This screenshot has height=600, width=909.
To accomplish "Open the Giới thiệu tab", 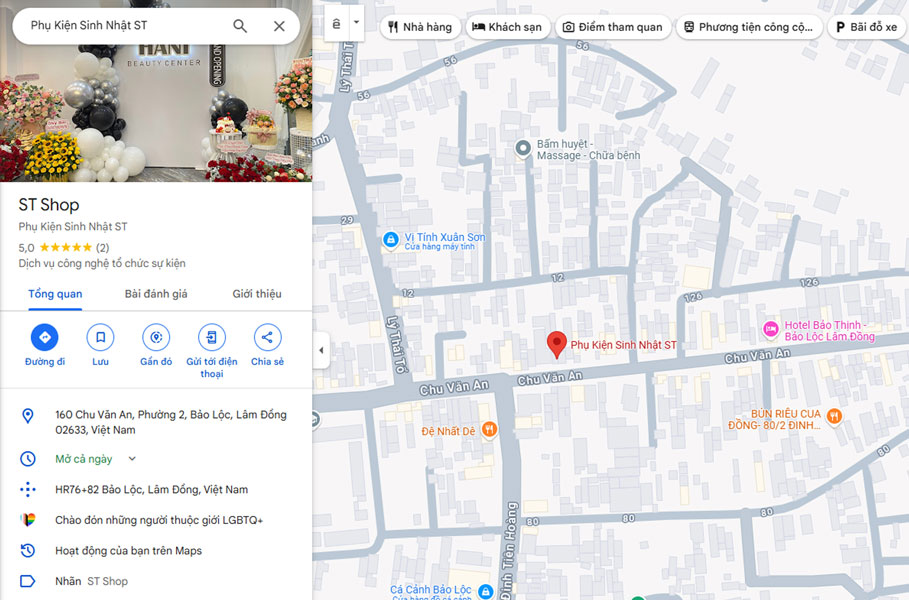I will 257,294.
